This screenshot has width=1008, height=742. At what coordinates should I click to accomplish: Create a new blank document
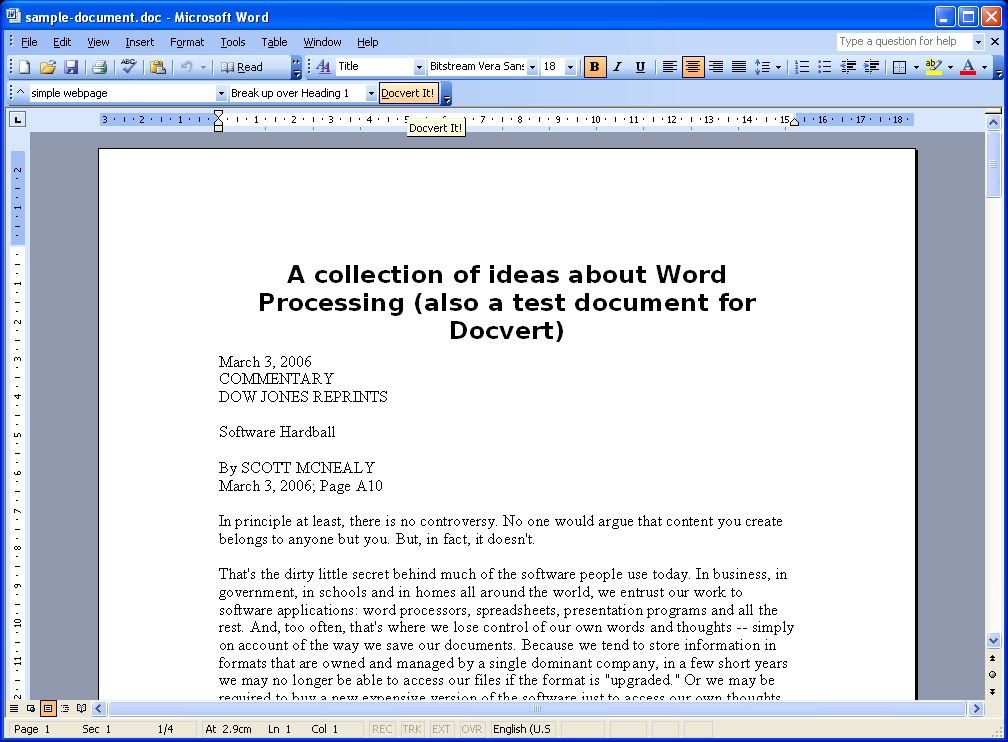[x=24, y=67]
